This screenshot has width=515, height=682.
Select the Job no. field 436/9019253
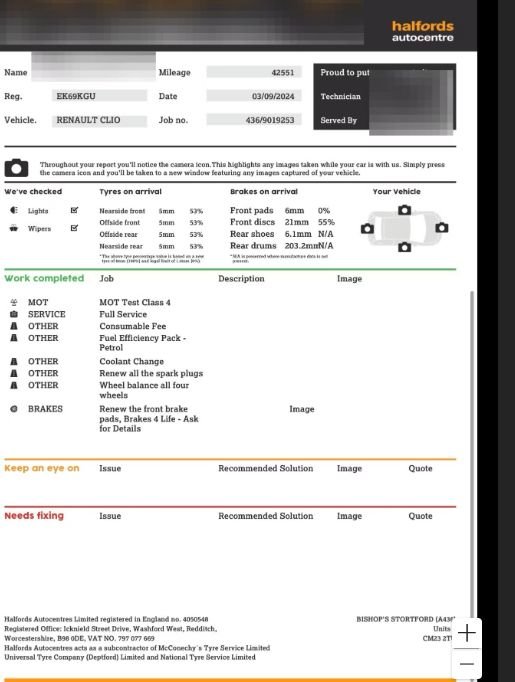254,120
